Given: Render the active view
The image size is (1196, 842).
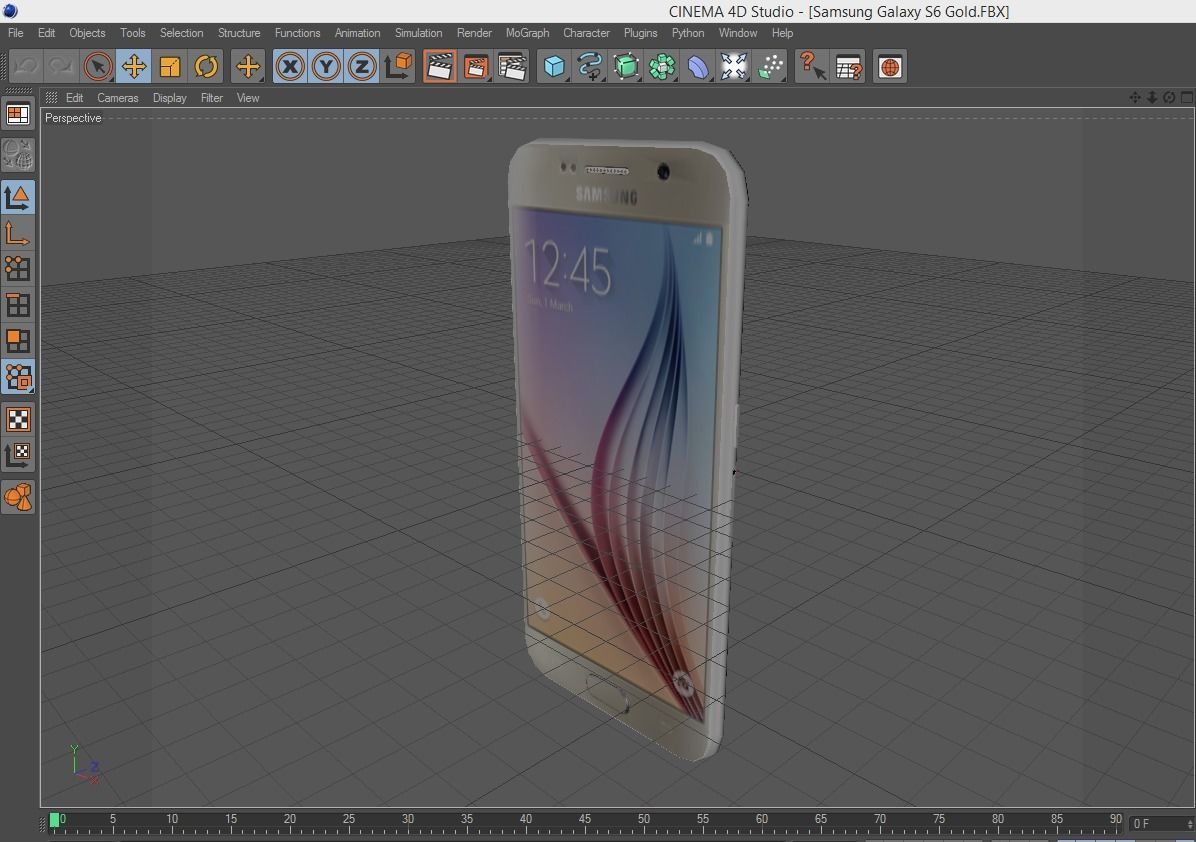Looking at the screenshot, I should [x=439, y=66].
